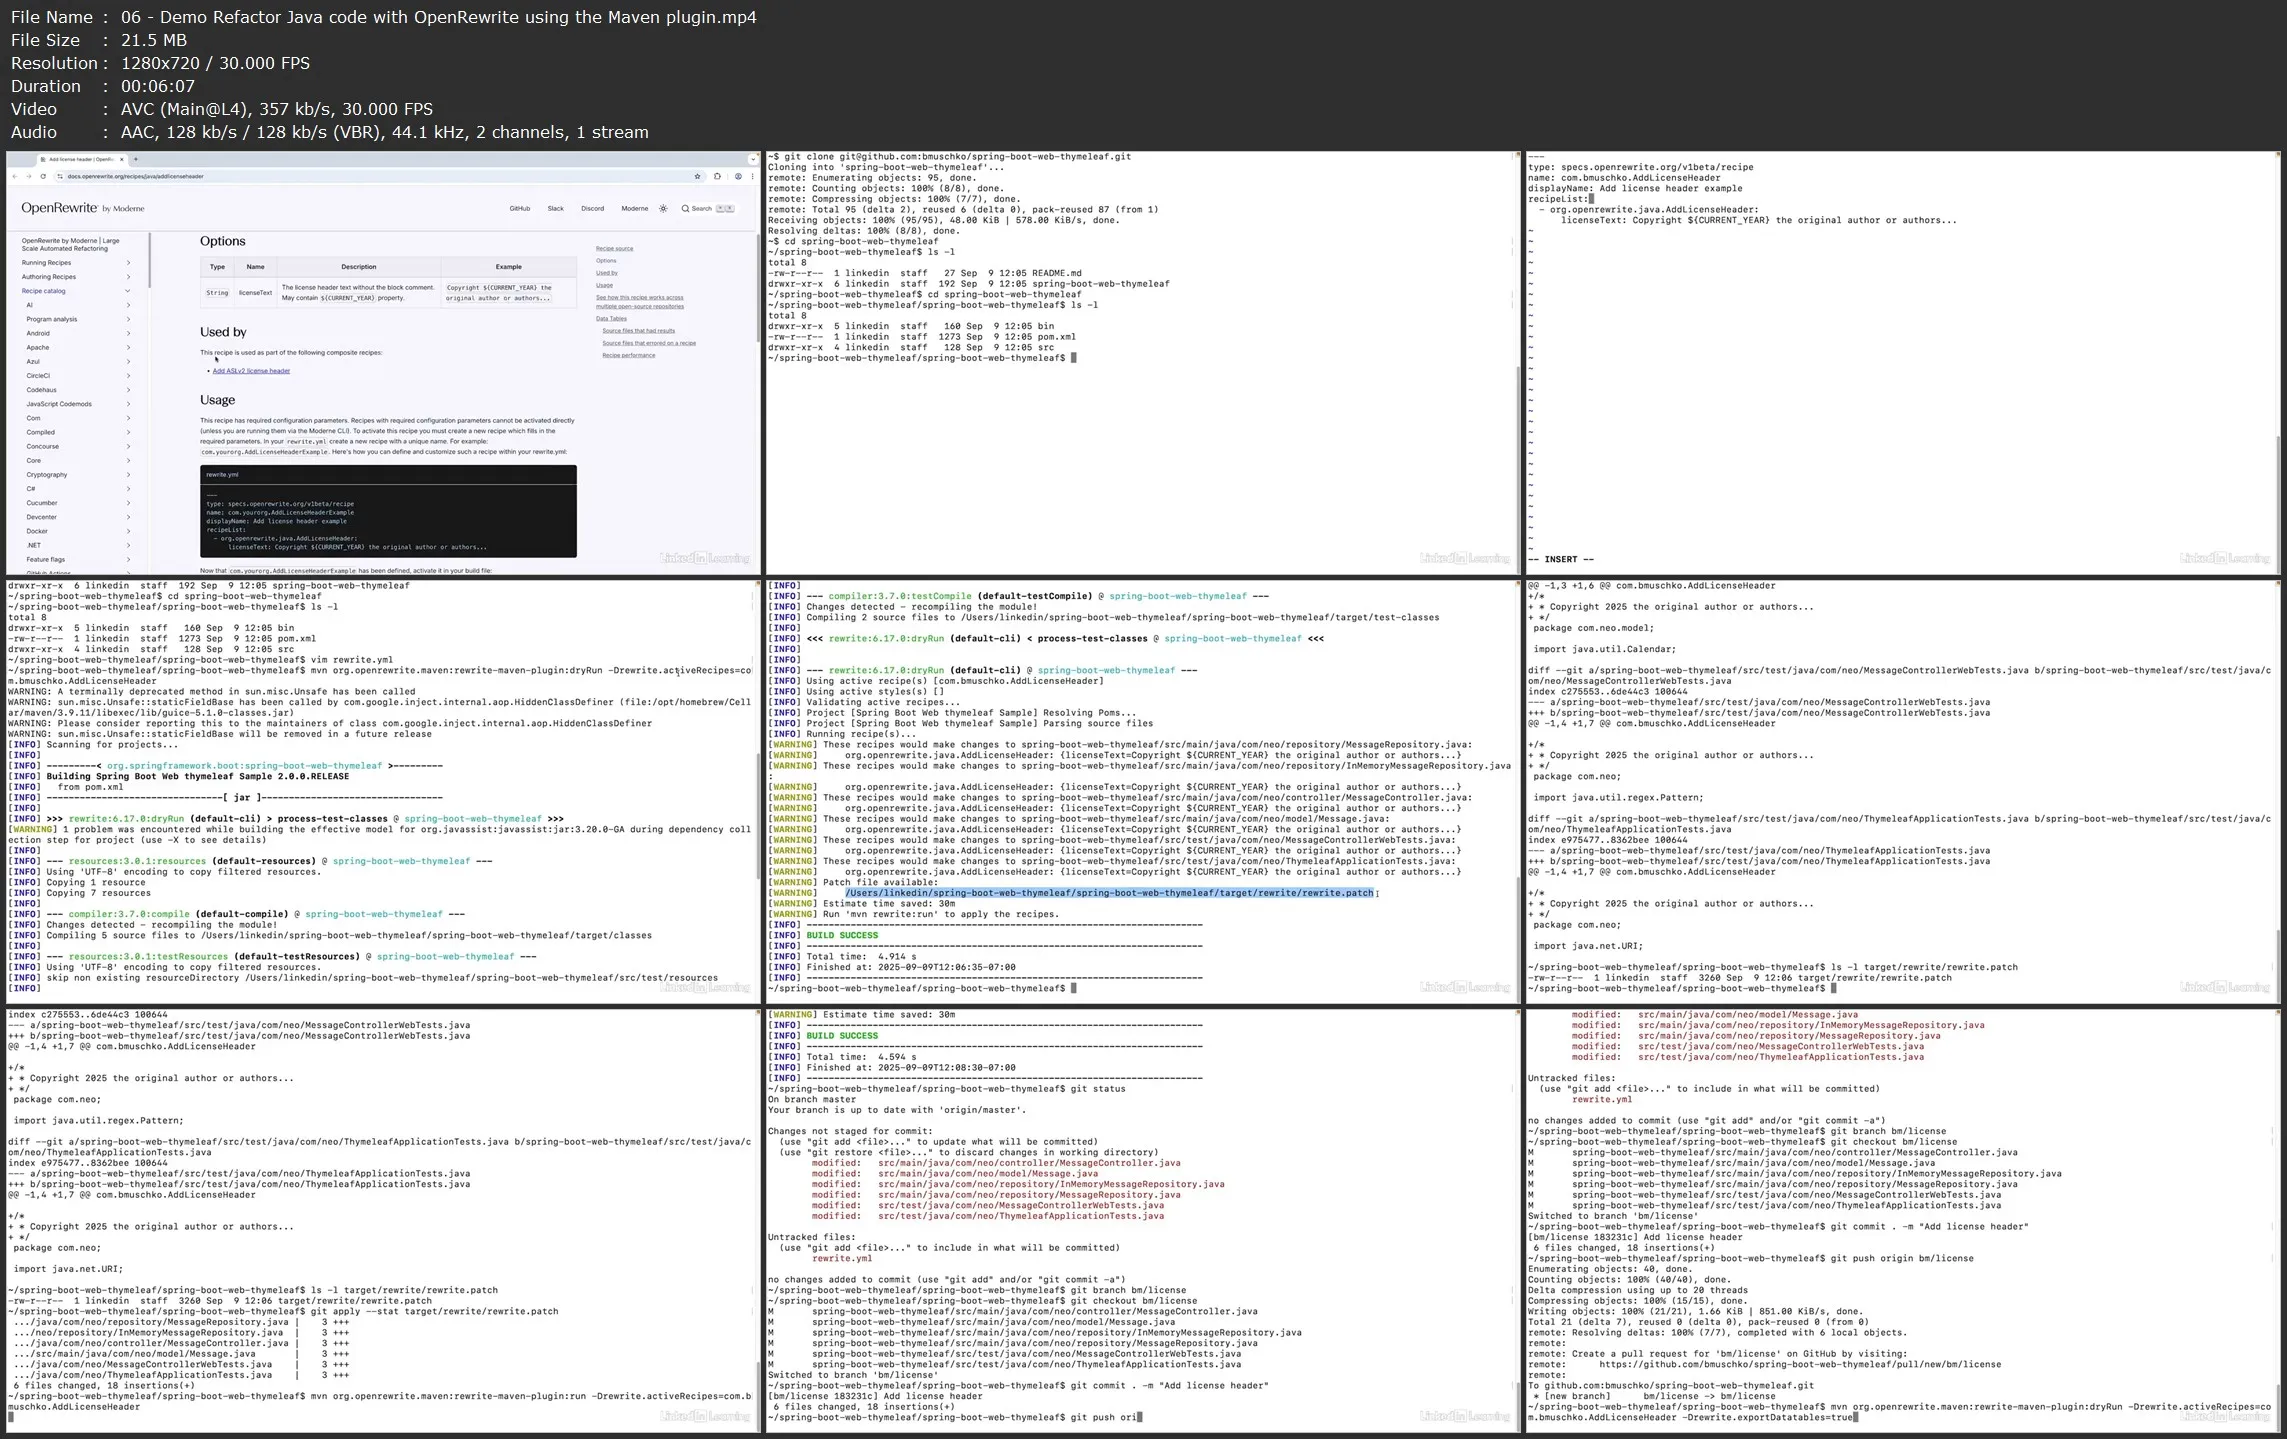This screenshot has height=1439, width=2287.
Task: Open the Chrome extensions puzzle icon
Action: pyautogui.click(x=718, y=177)
